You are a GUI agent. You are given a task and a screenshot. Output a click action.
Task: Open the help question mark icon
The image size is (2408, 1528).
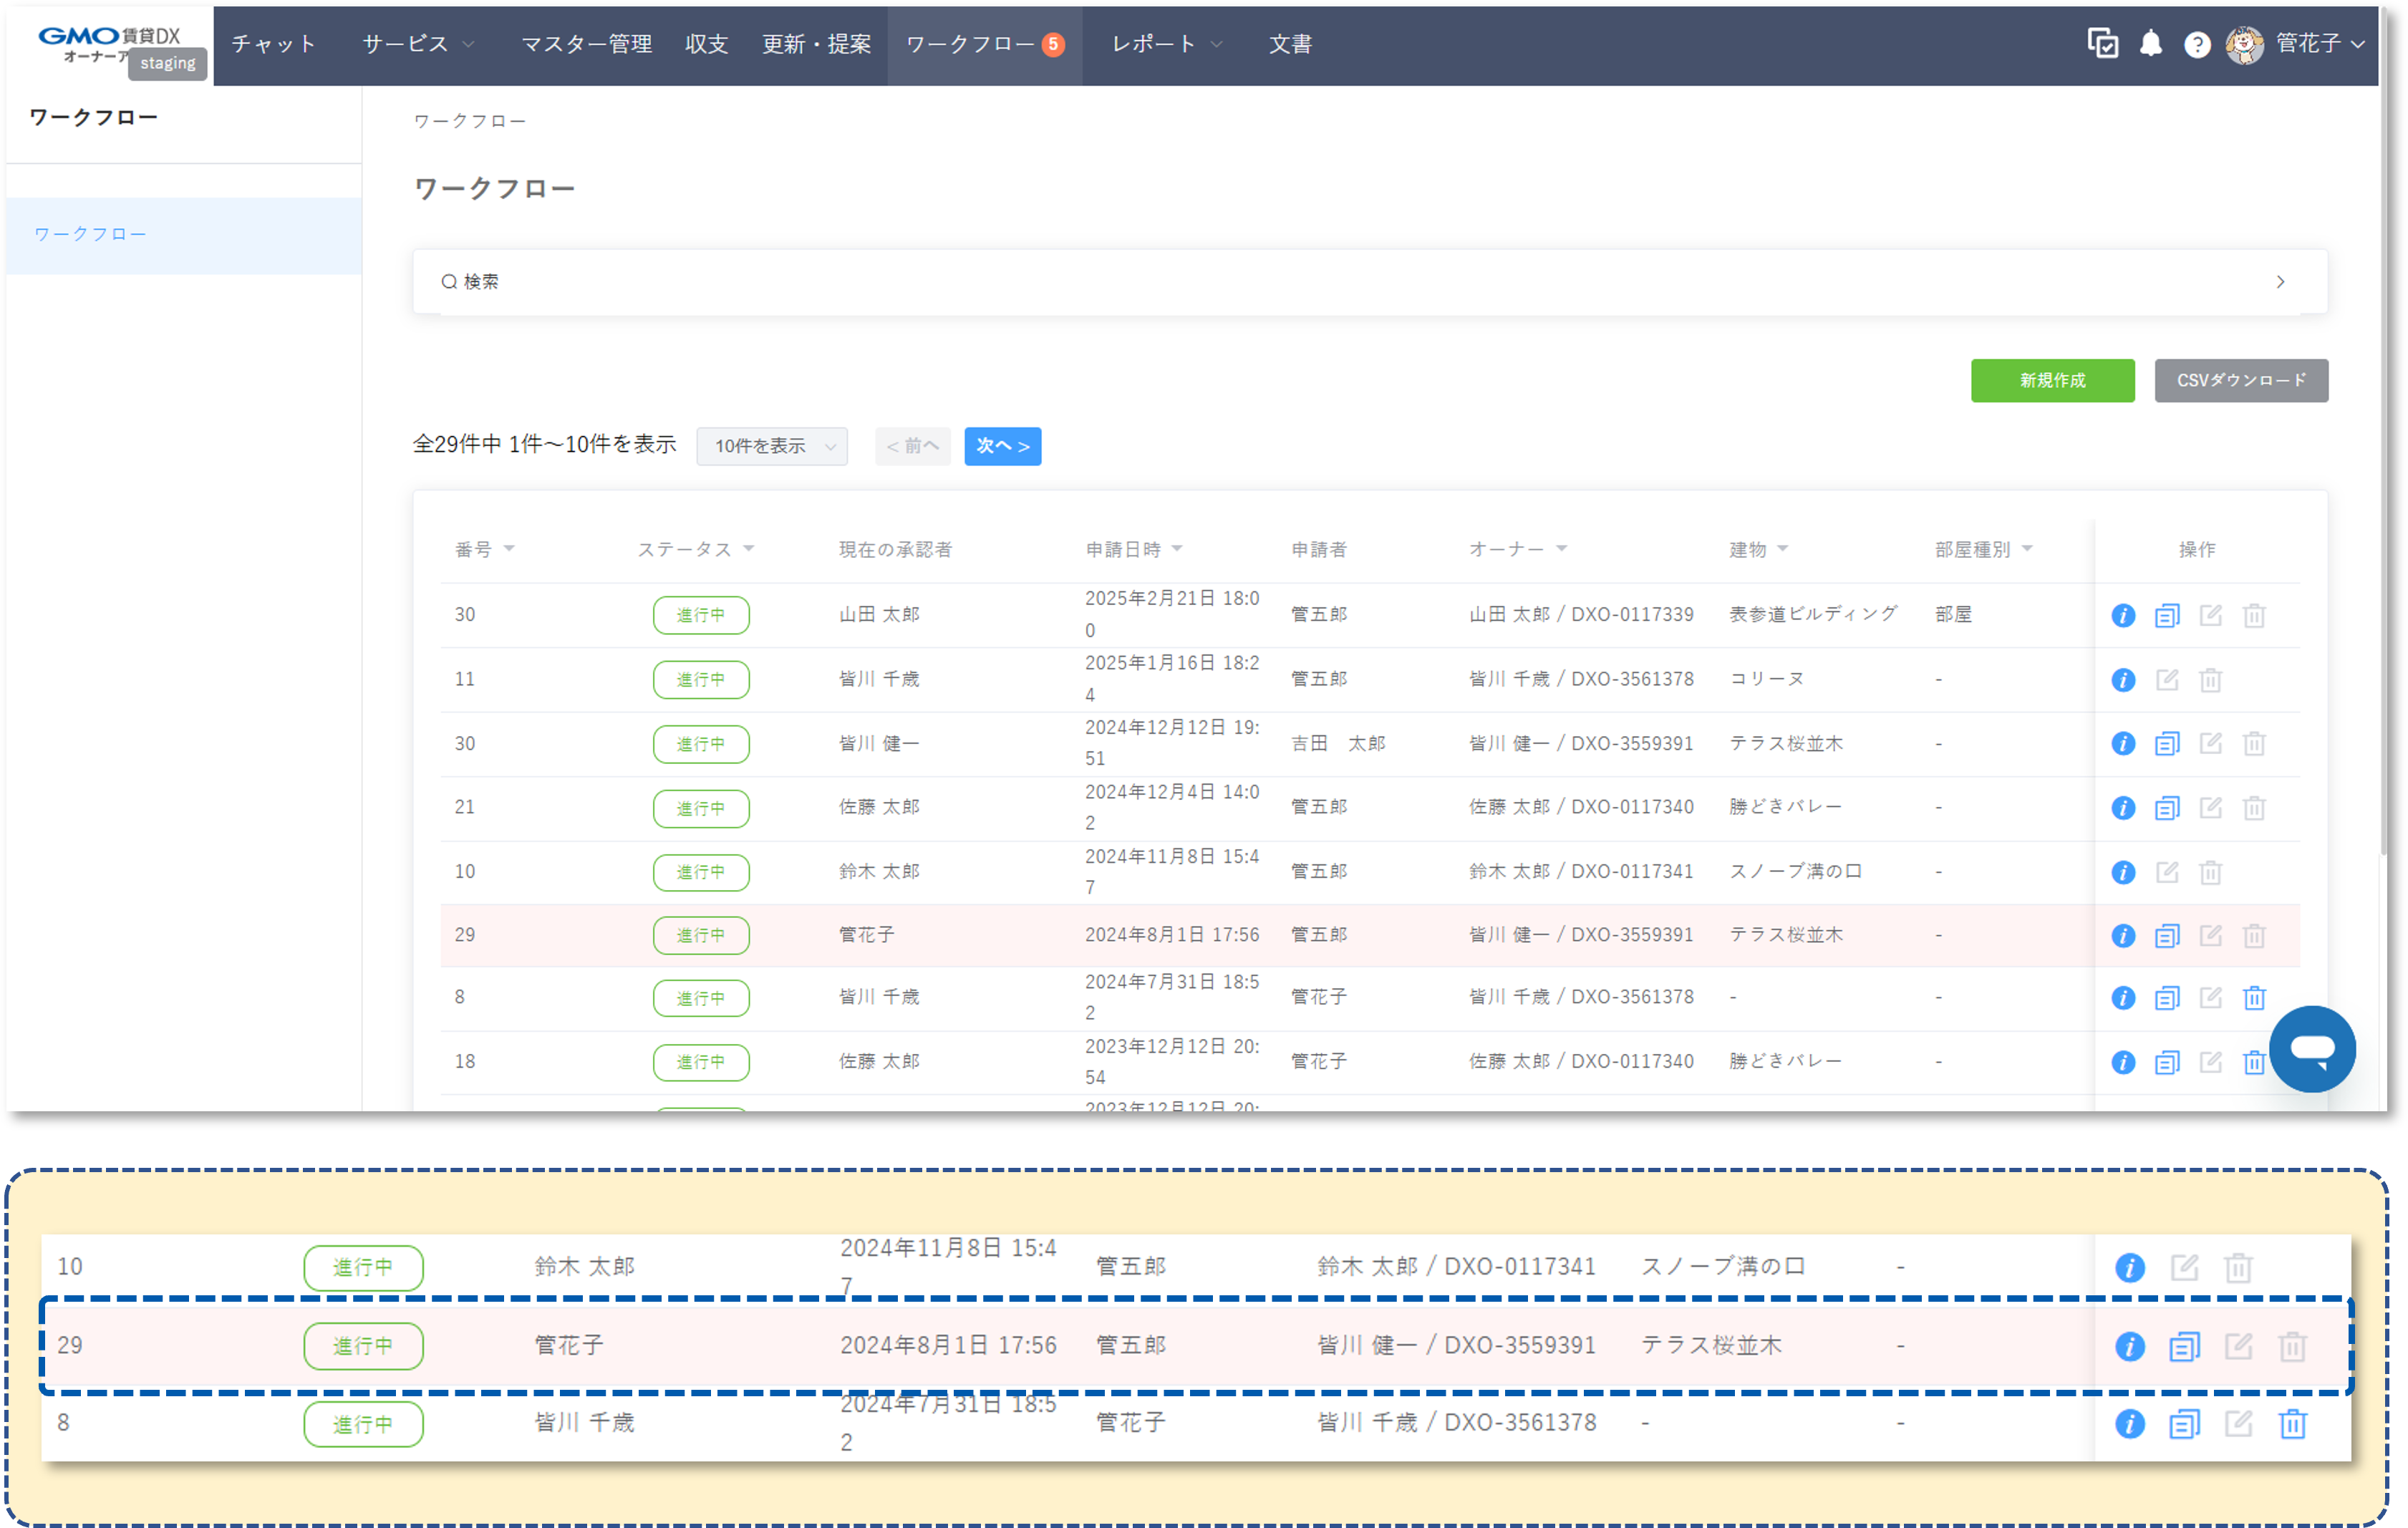click(2196, 45)
